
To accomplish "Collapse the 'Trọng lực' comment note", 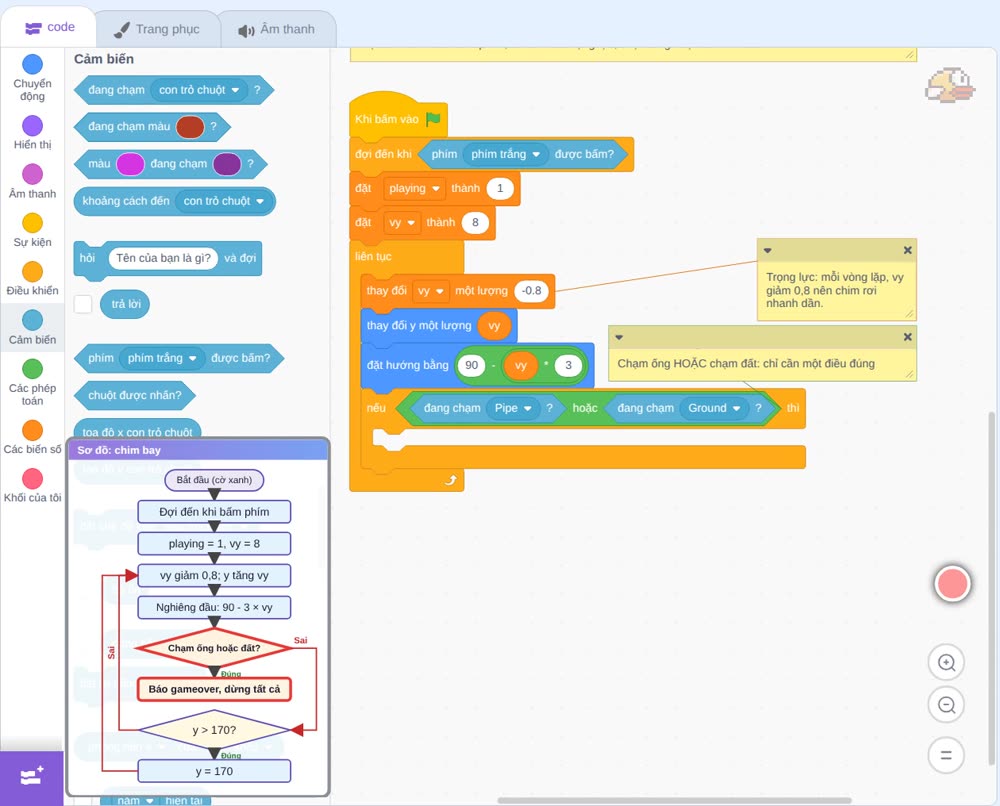I will click(x=768, y=251).
